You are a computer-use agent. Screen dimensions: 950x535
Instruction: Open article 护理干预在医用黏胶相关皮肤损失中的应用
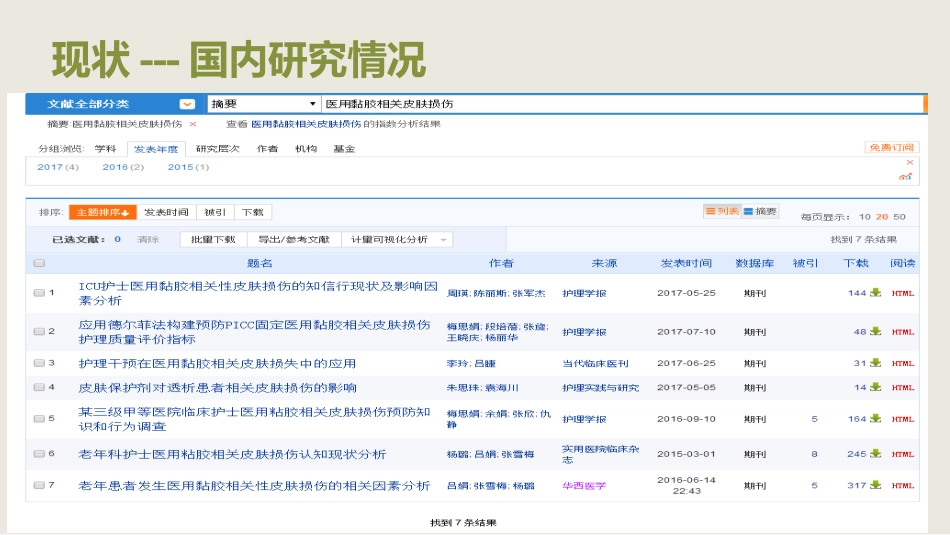coord(217,364)
